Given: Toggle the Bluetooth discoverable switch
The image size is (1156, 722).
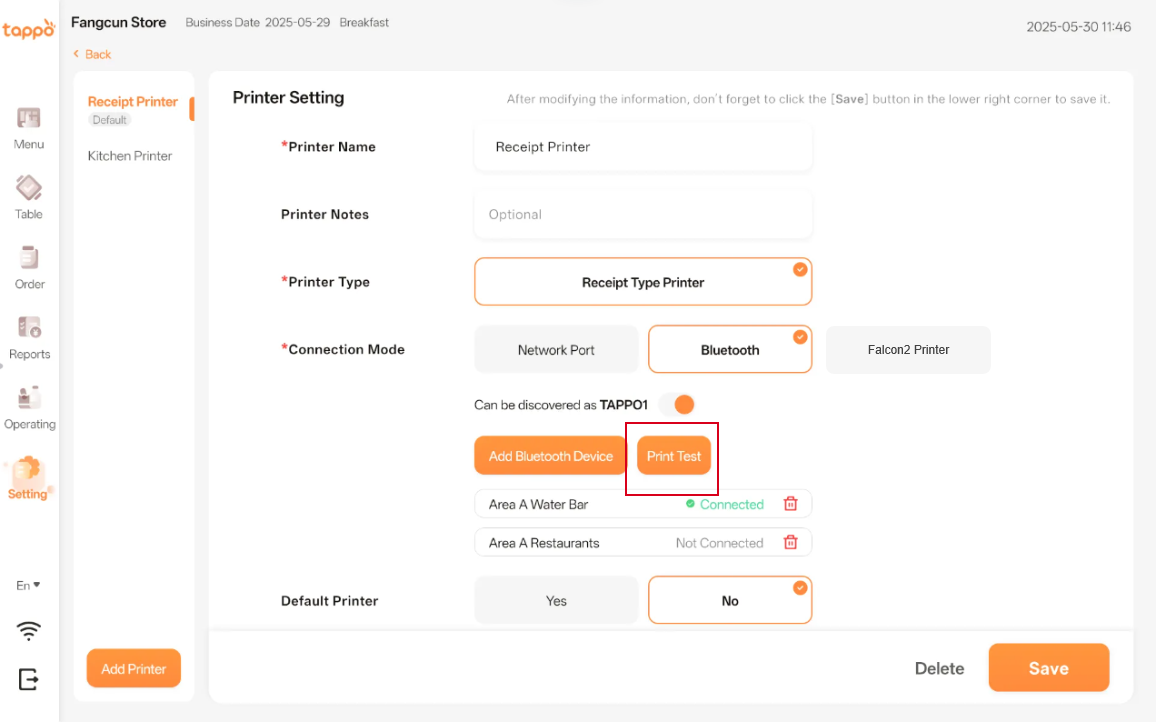Looking at the screenshot, I should click(677, 405).
